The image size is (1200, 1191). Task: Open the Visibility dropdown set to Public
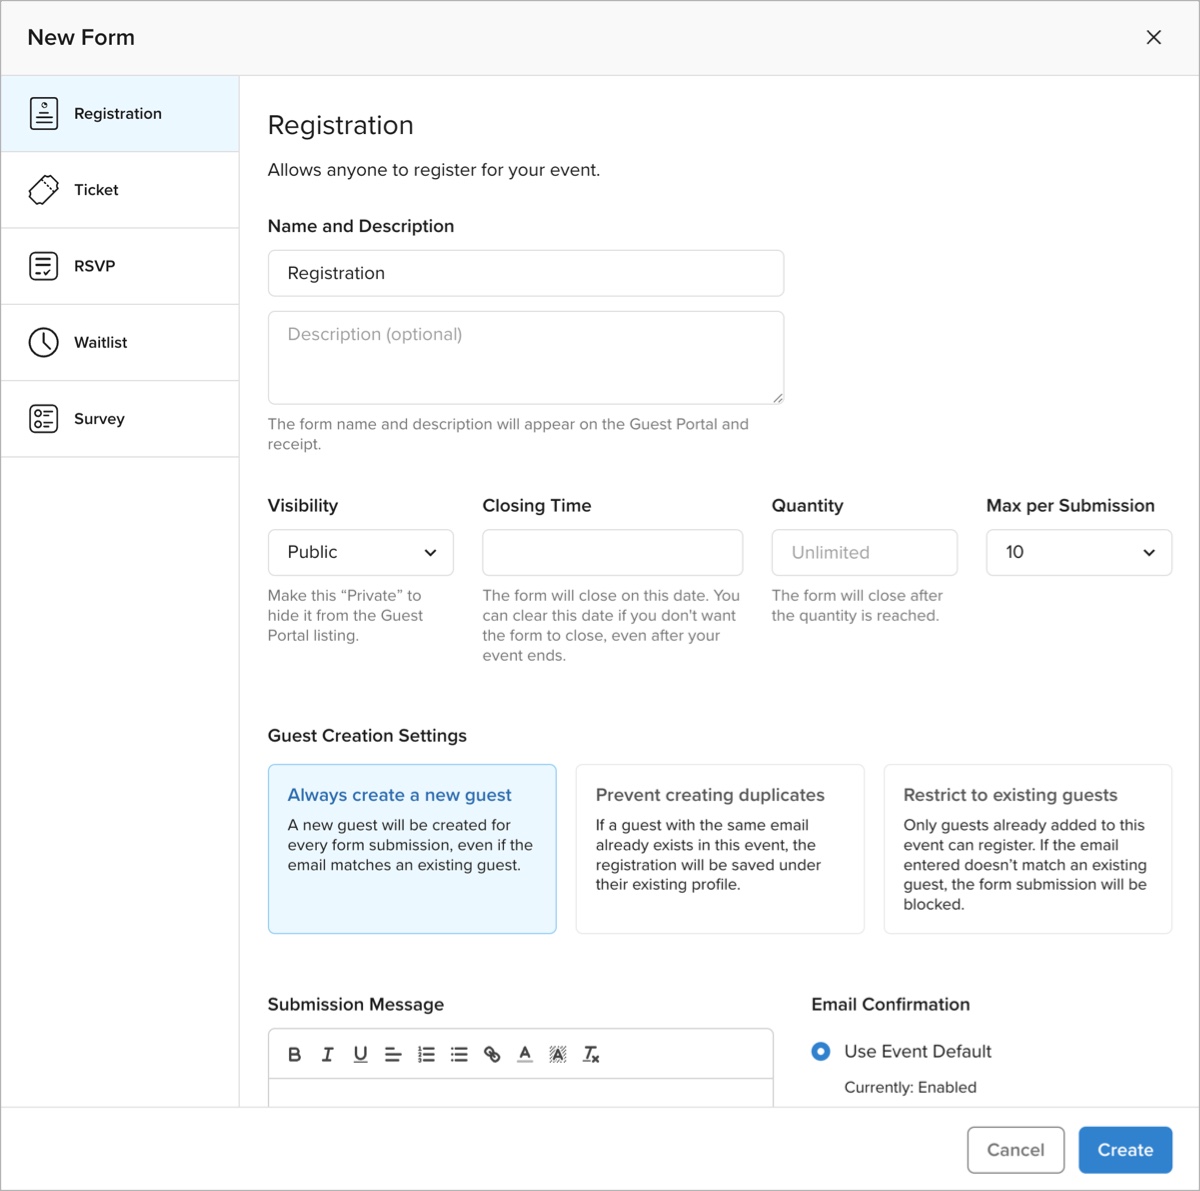coord(360,552)
